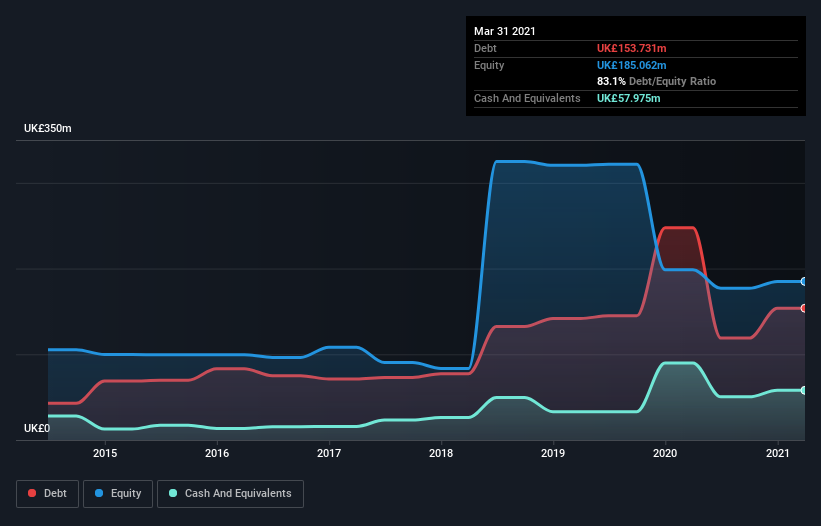Click the Equity value UK£185.062m
This screenshot has height=526, width=821.
(631, 65)
